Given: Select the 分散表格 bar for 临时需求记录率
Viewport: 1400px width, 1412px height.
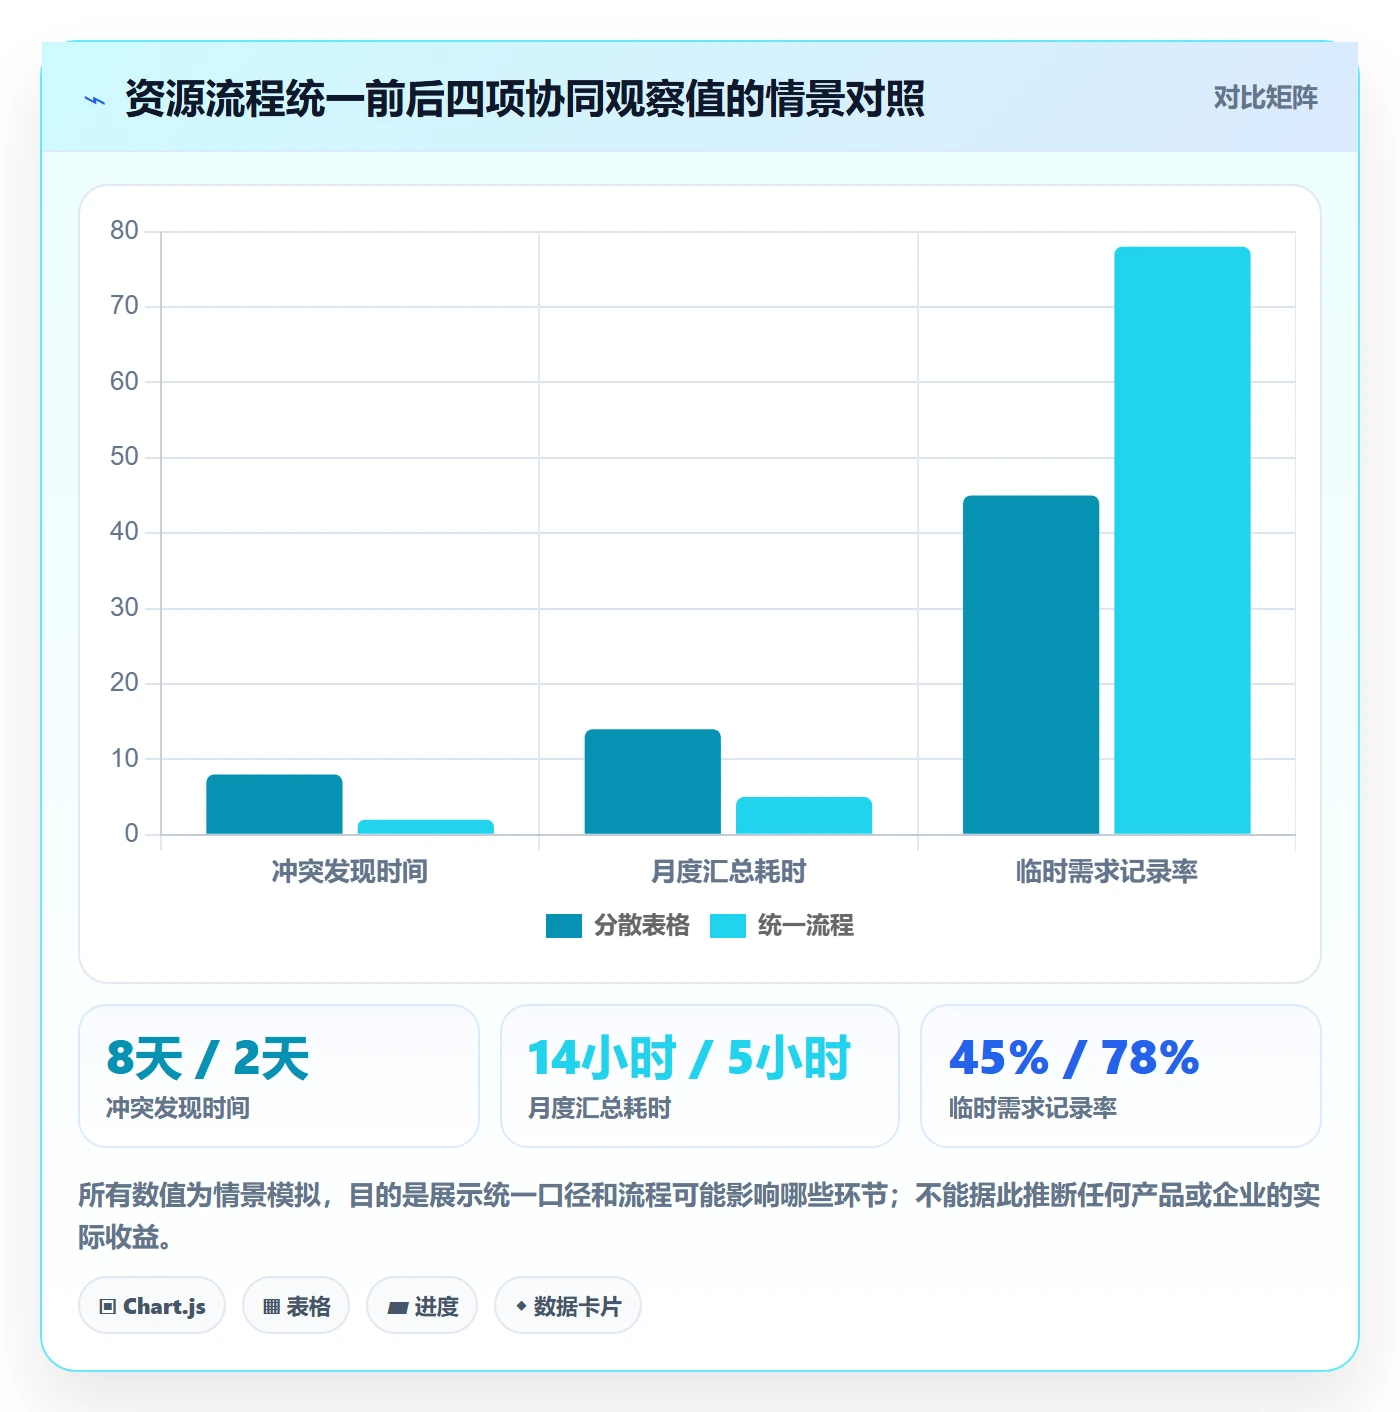Looking at the screenshot, I should (x=1031, y=664).
